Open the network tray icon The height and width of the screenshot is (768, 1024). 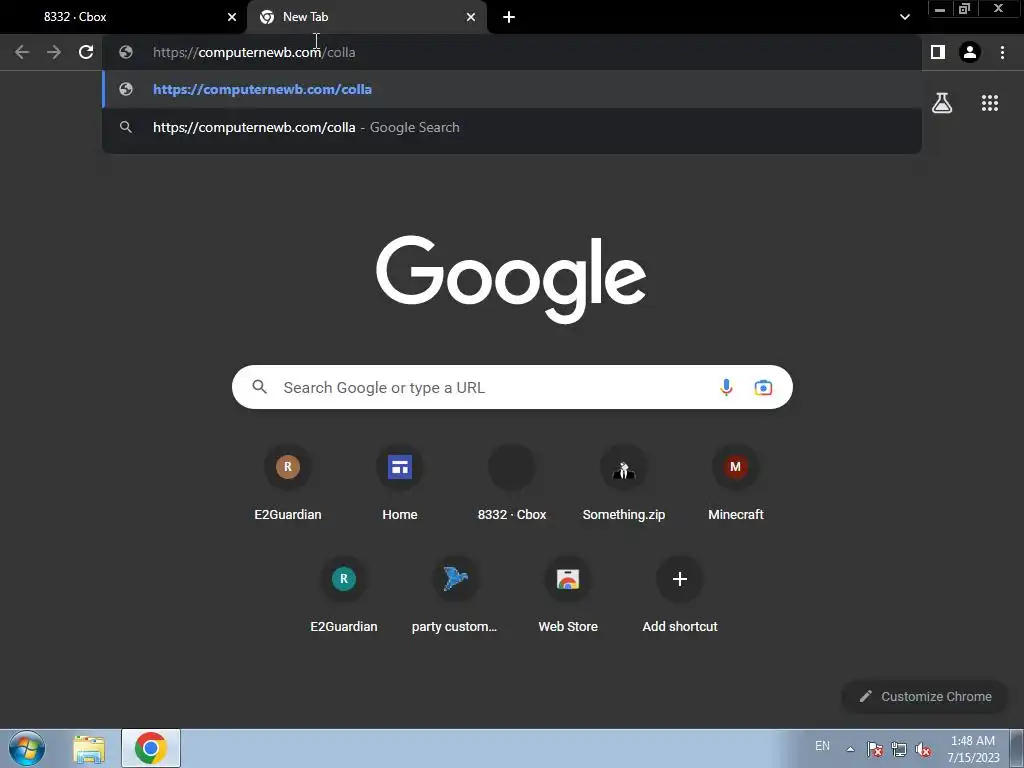pos(899,749)
